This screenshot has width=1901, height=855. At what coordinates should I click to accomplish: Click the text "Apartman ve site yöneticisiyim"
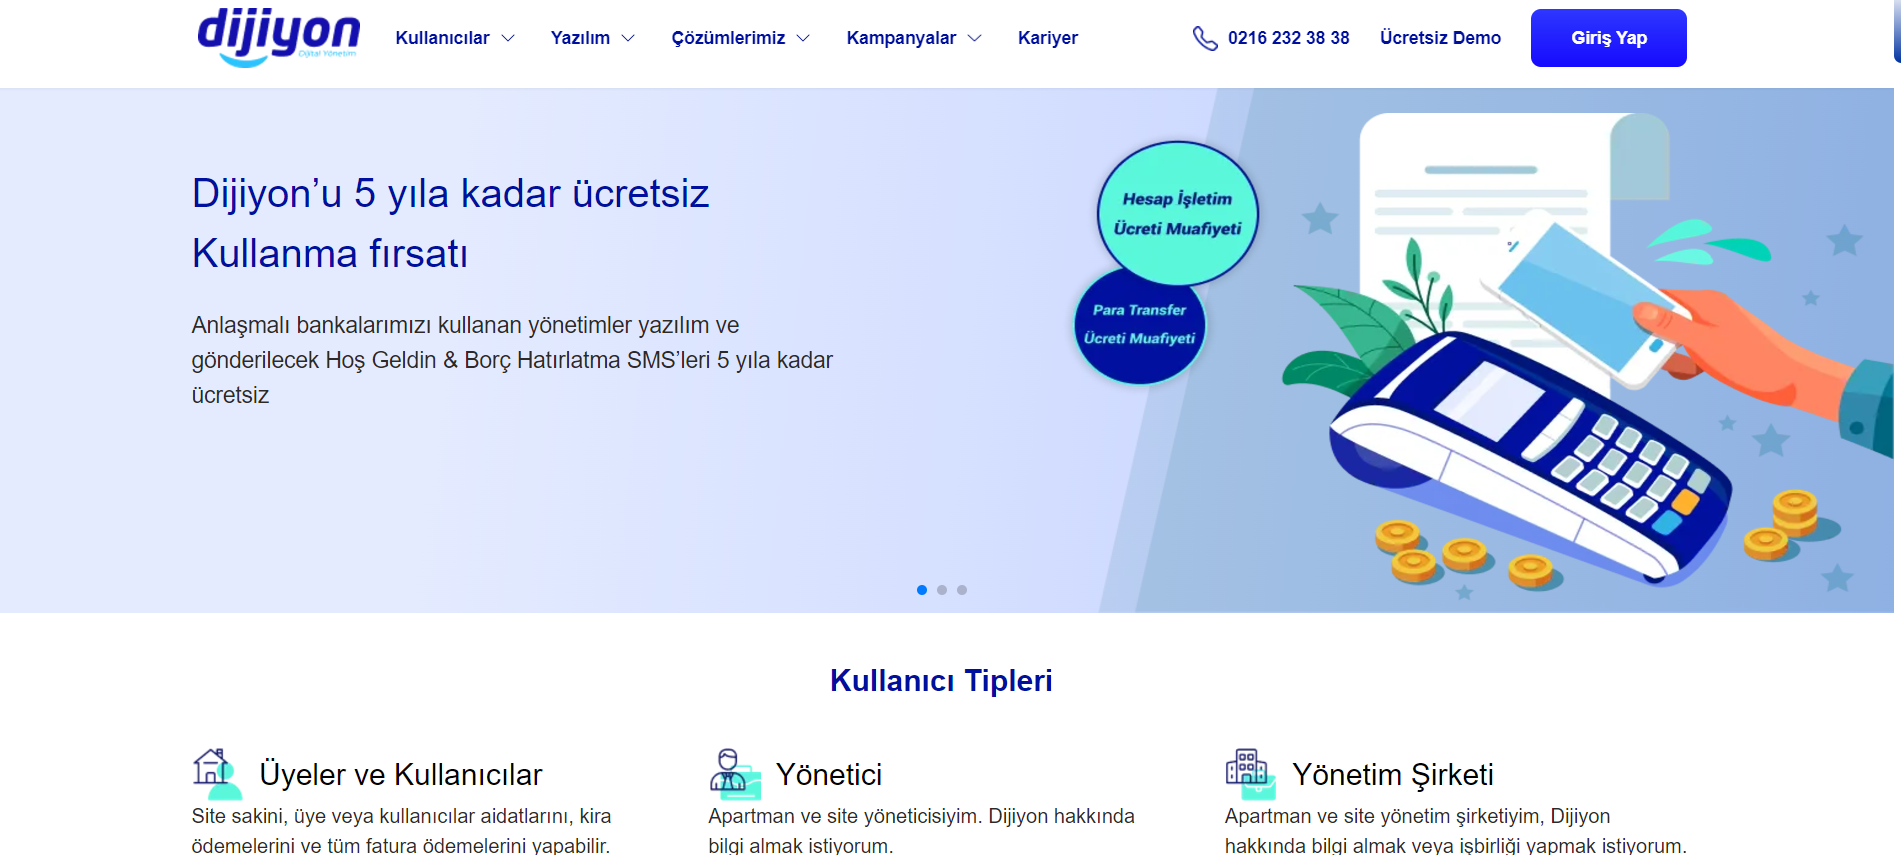843,816
